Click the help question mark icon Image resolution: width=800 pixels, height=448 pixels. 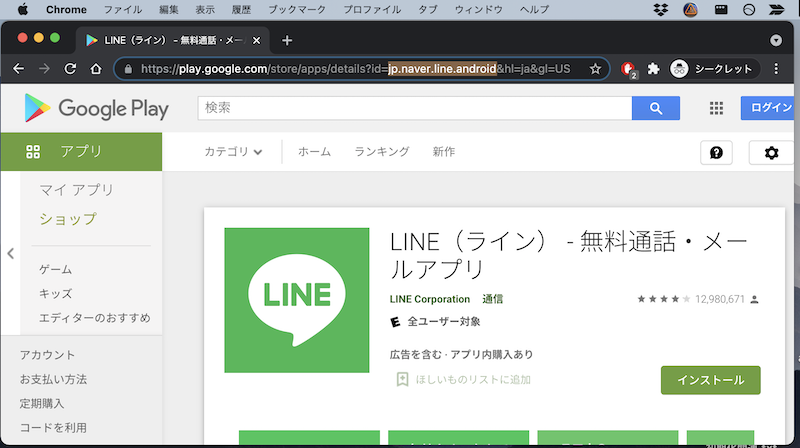[716, 153]
